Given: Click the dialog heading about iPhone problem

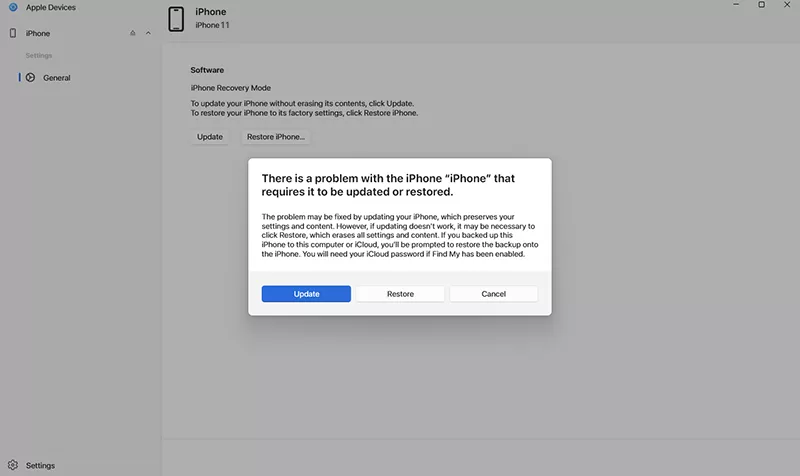Looking at the screenshot, I should tap(388, 185).
